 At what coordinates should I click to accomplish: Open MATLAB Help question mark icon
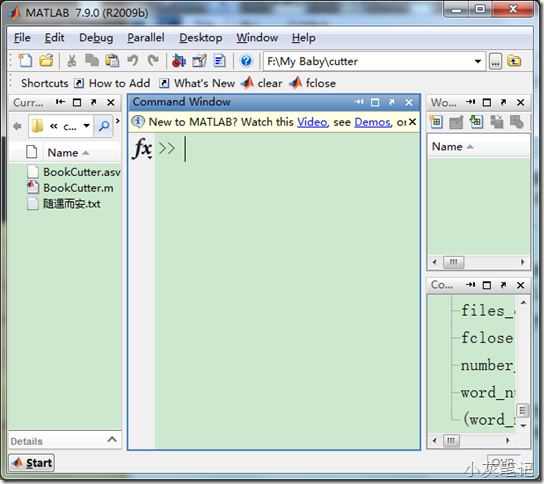click(x=246, y=61)
